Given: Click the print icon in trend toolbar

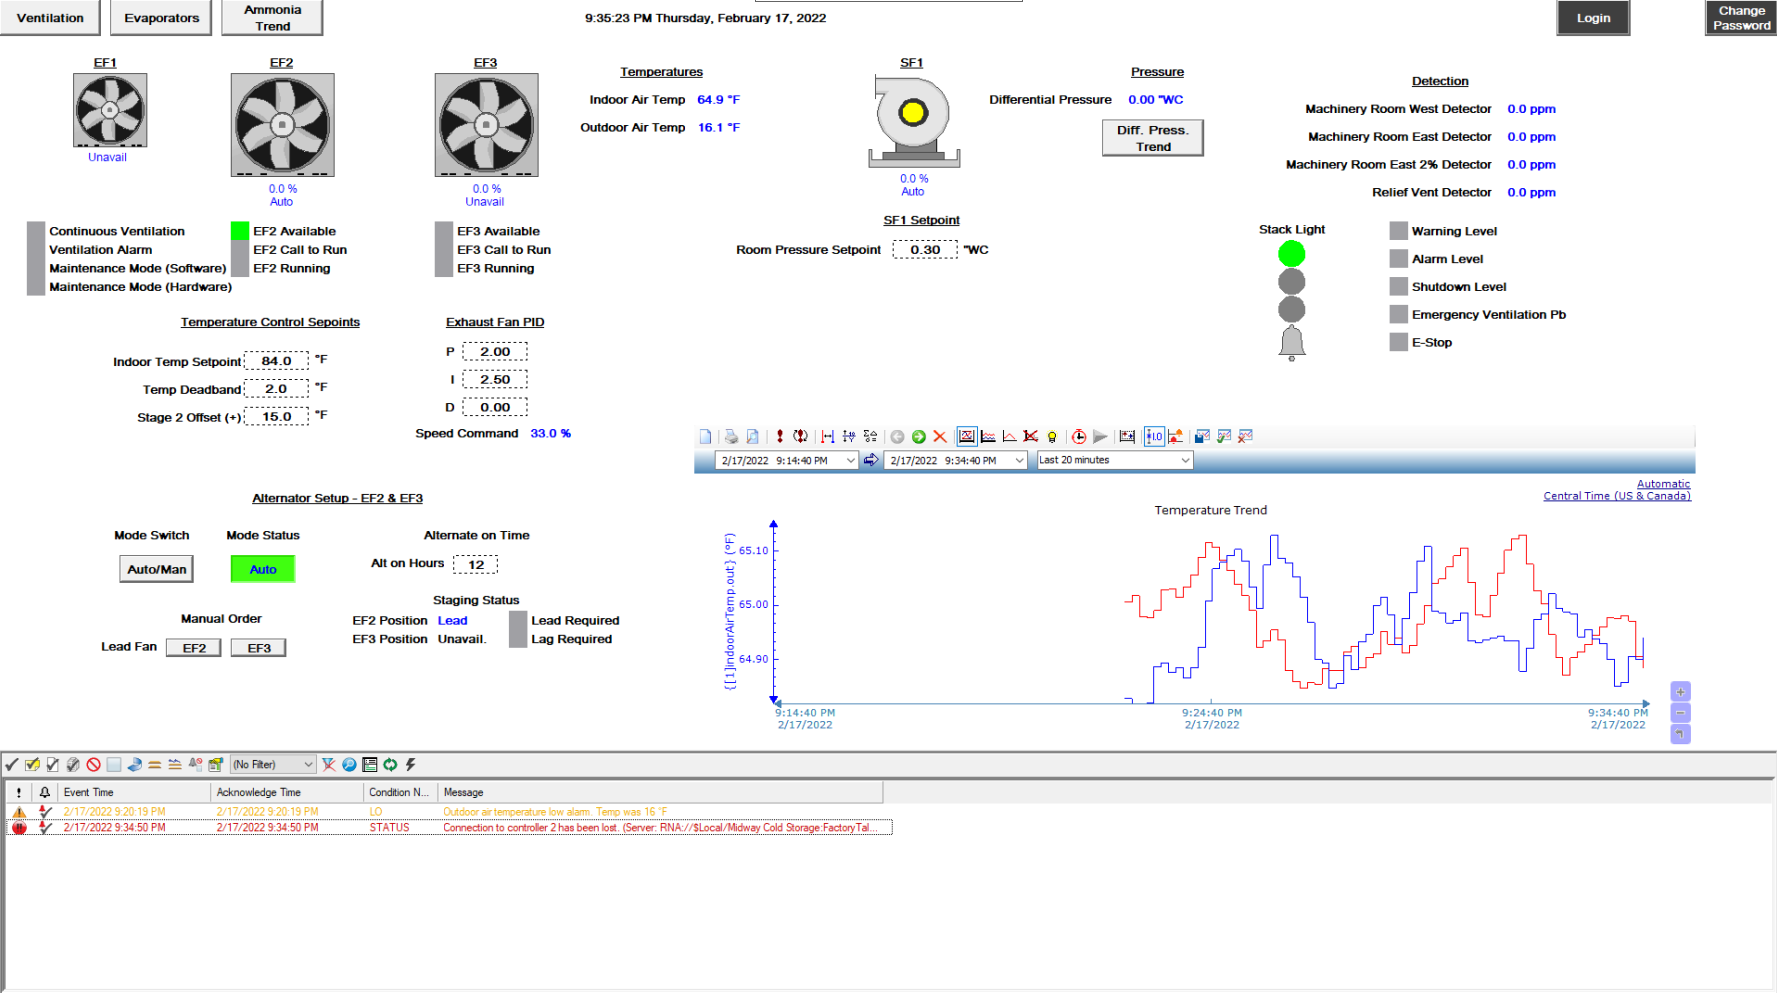Looking at the screenshot, I should (731, 437).
